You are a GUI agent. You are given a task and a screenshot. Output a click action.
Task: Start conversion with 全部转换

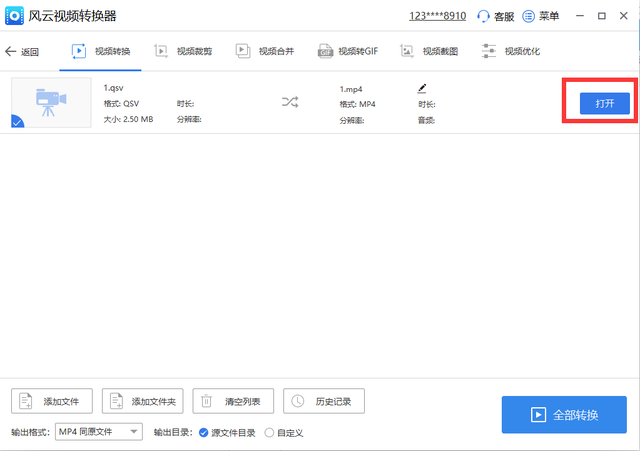[564, 415]
